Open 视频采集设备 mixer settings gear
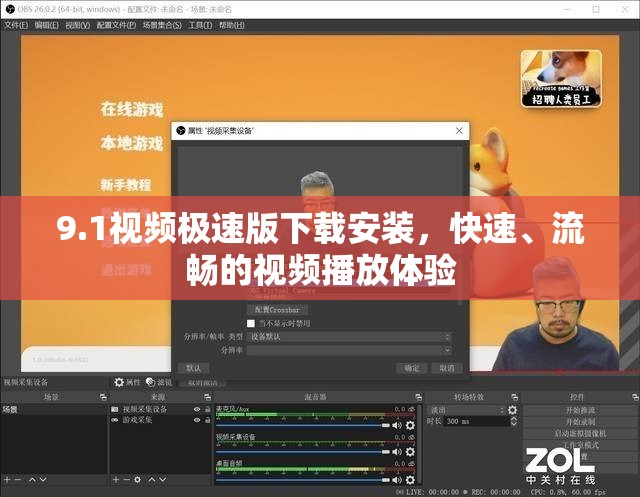This screenshot has width=640, height=497. click(410, 452)
